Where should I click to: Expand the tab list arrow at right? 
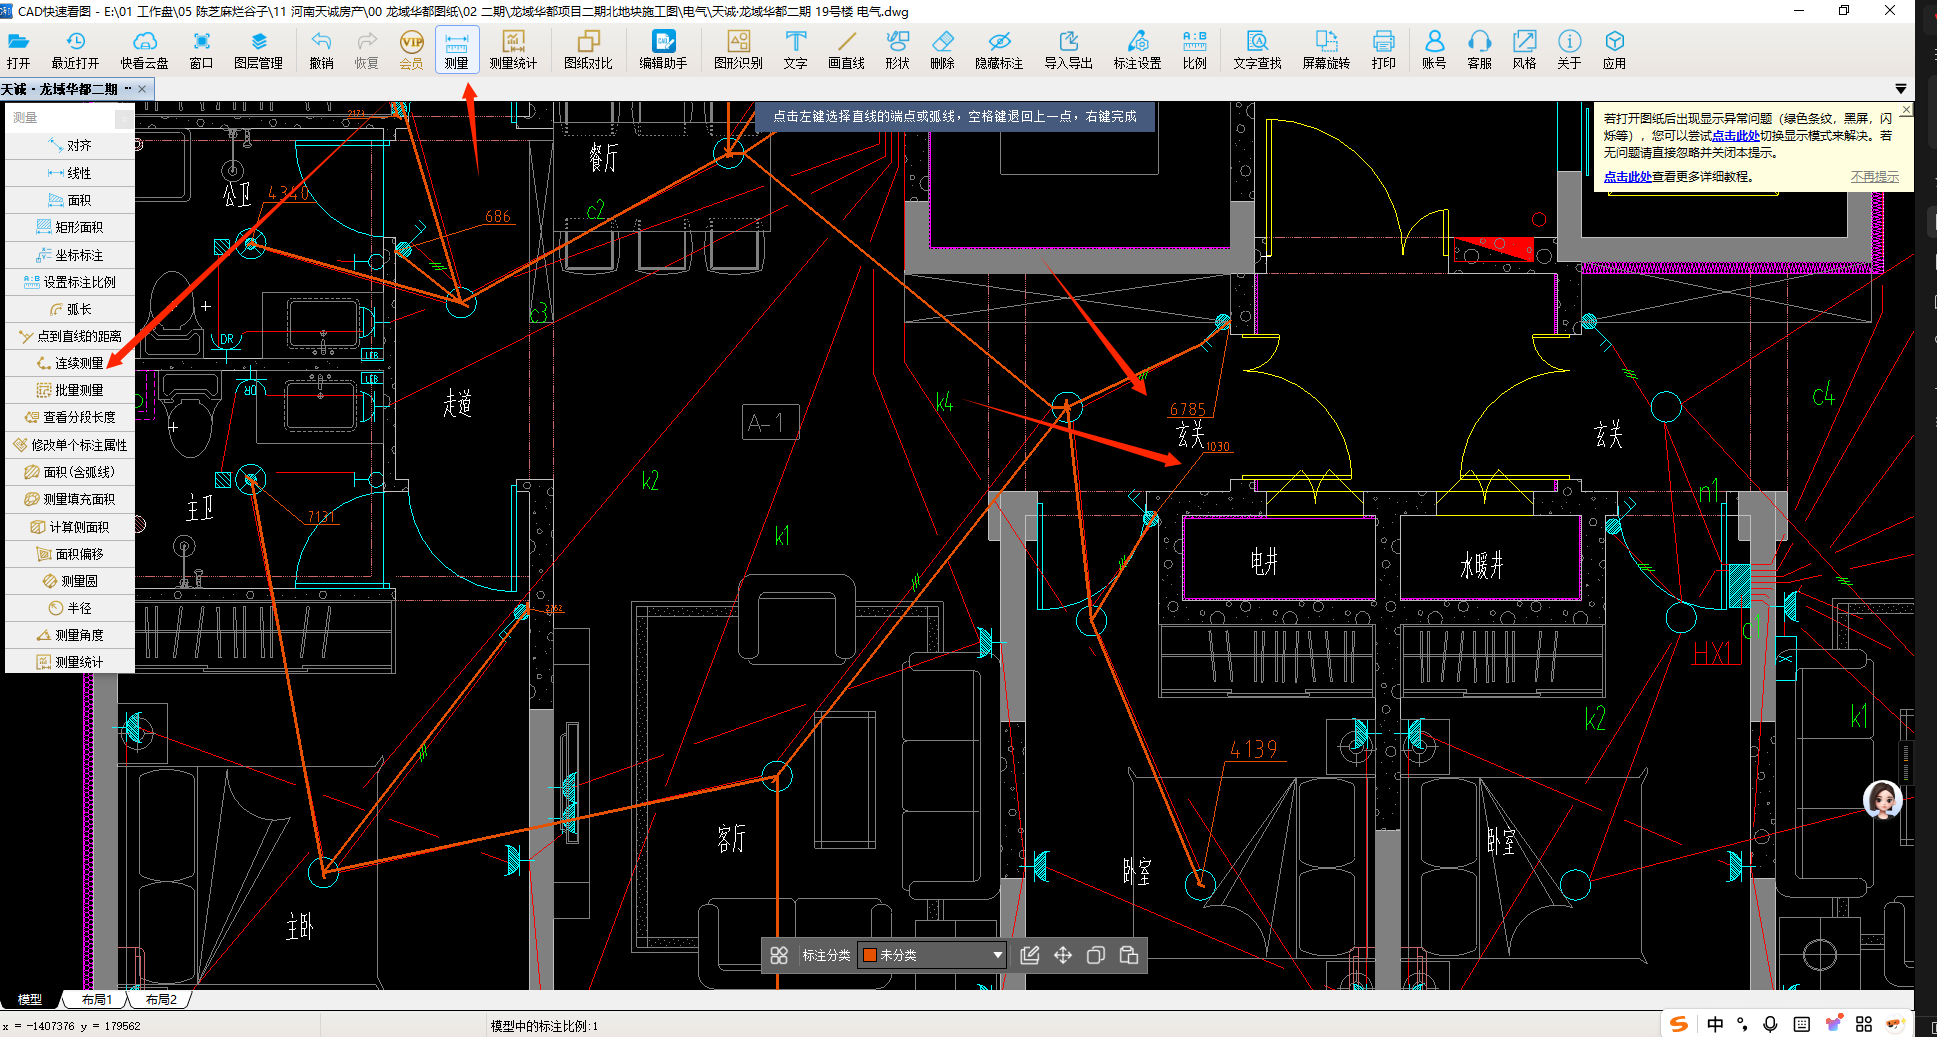[x=1900, y=89]
